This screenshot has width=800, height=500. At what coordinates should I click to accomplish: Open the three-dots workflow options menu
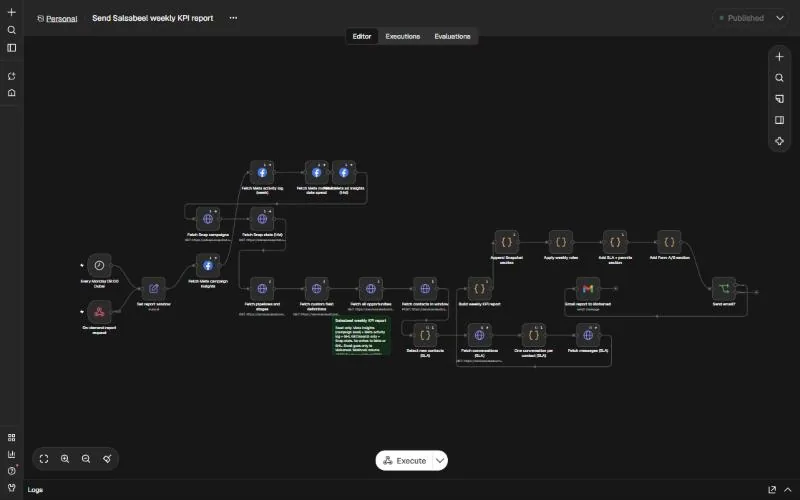[x=233, y=18]
